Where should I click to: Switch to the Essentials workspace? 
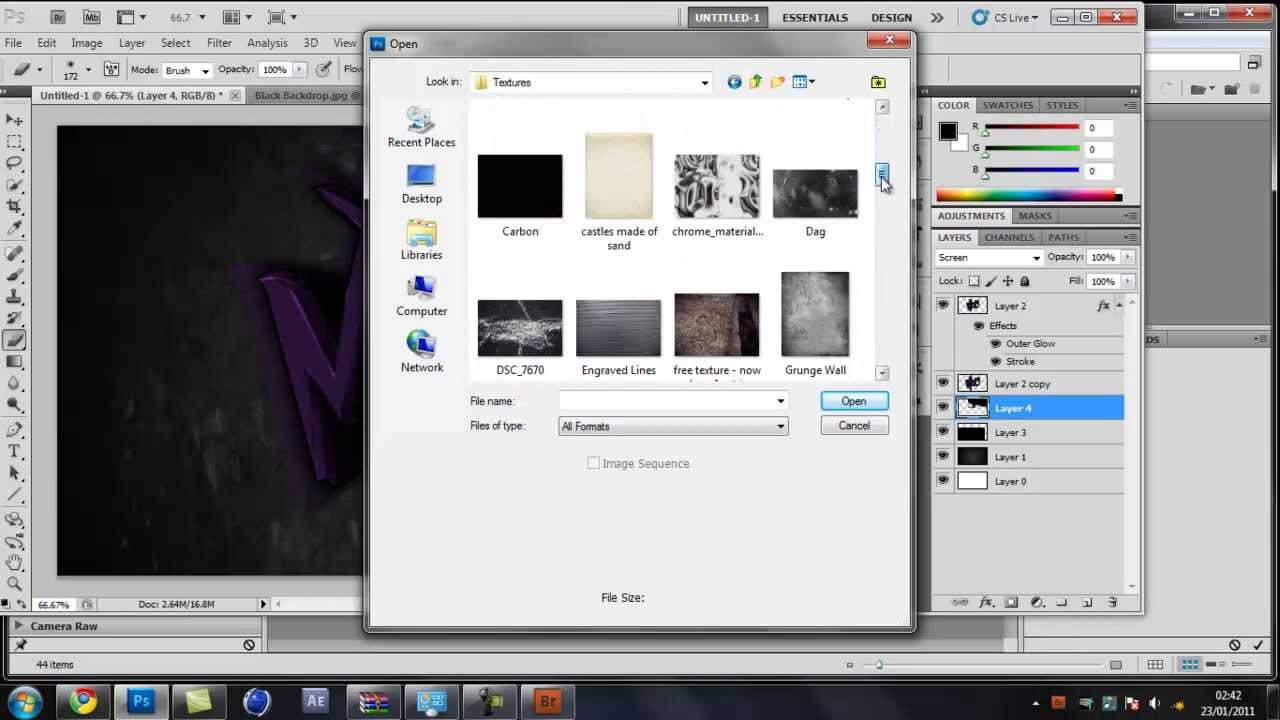click(815, 17)
